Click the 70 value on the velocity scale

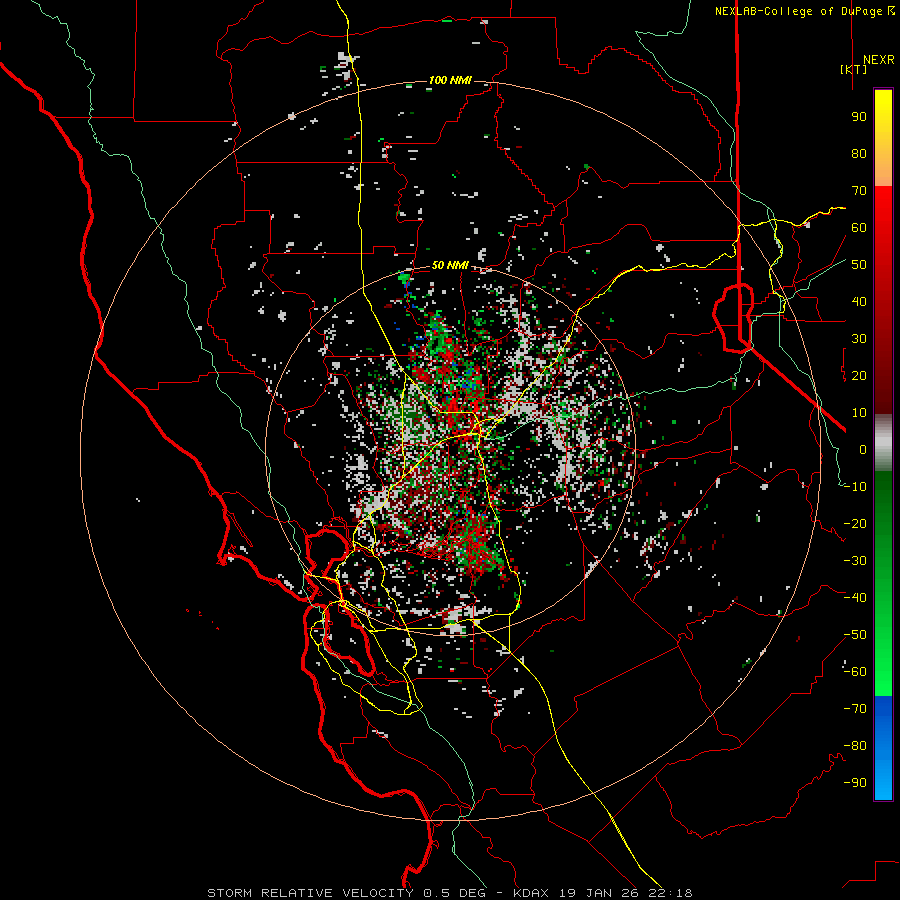(859, 191)
